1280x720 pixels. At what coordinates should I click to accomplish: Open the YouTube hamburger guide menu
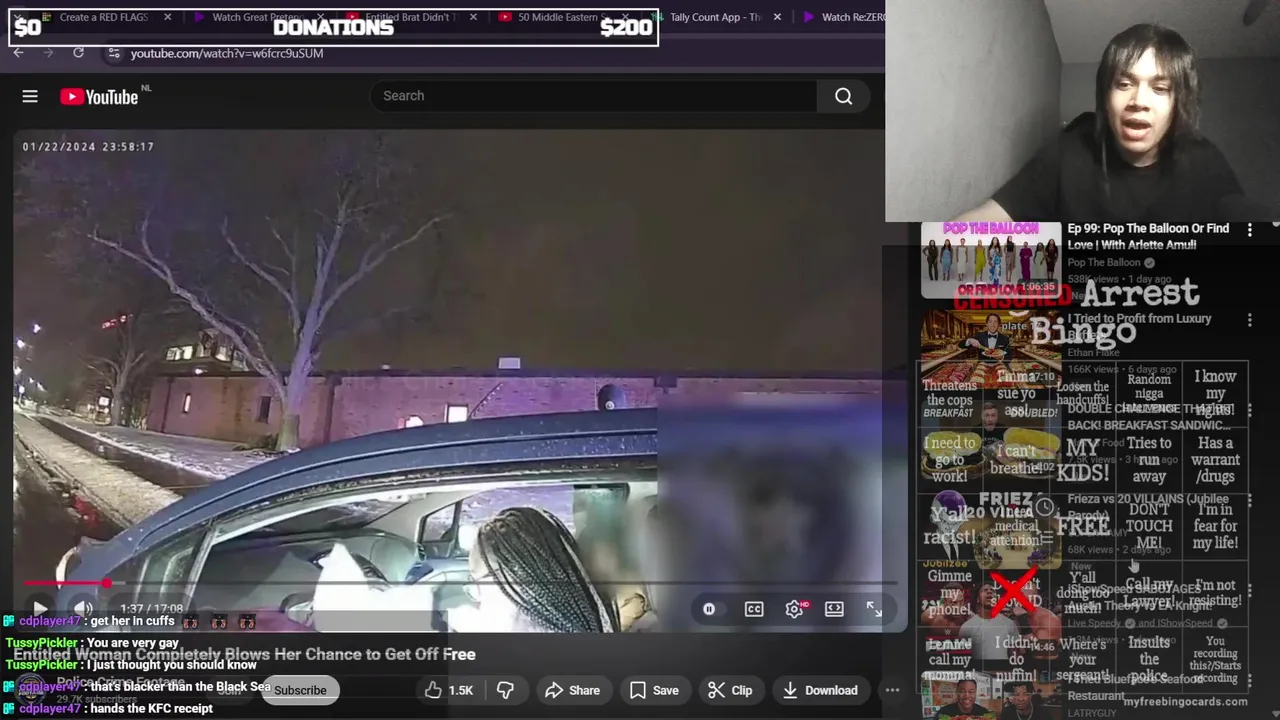point(30,96)
